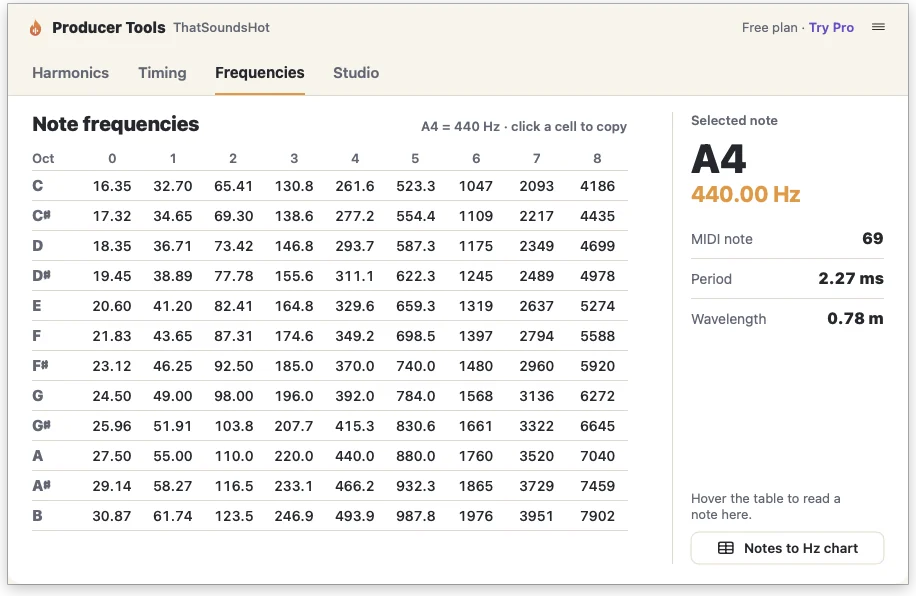
Task: Select the Frequencies tab
Action: [x=260, y=73]
